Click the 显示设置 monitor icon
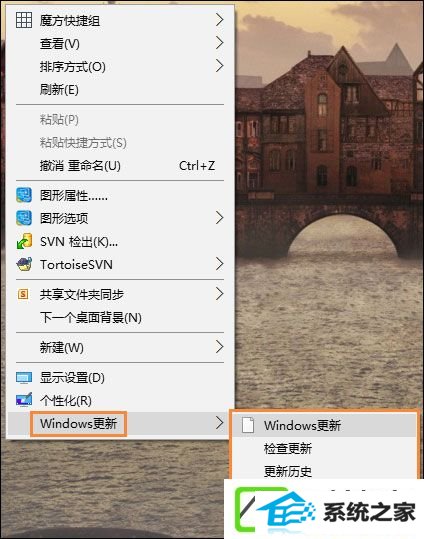The image size is (424, 539). pyautogui.click(x=24, y=377)
